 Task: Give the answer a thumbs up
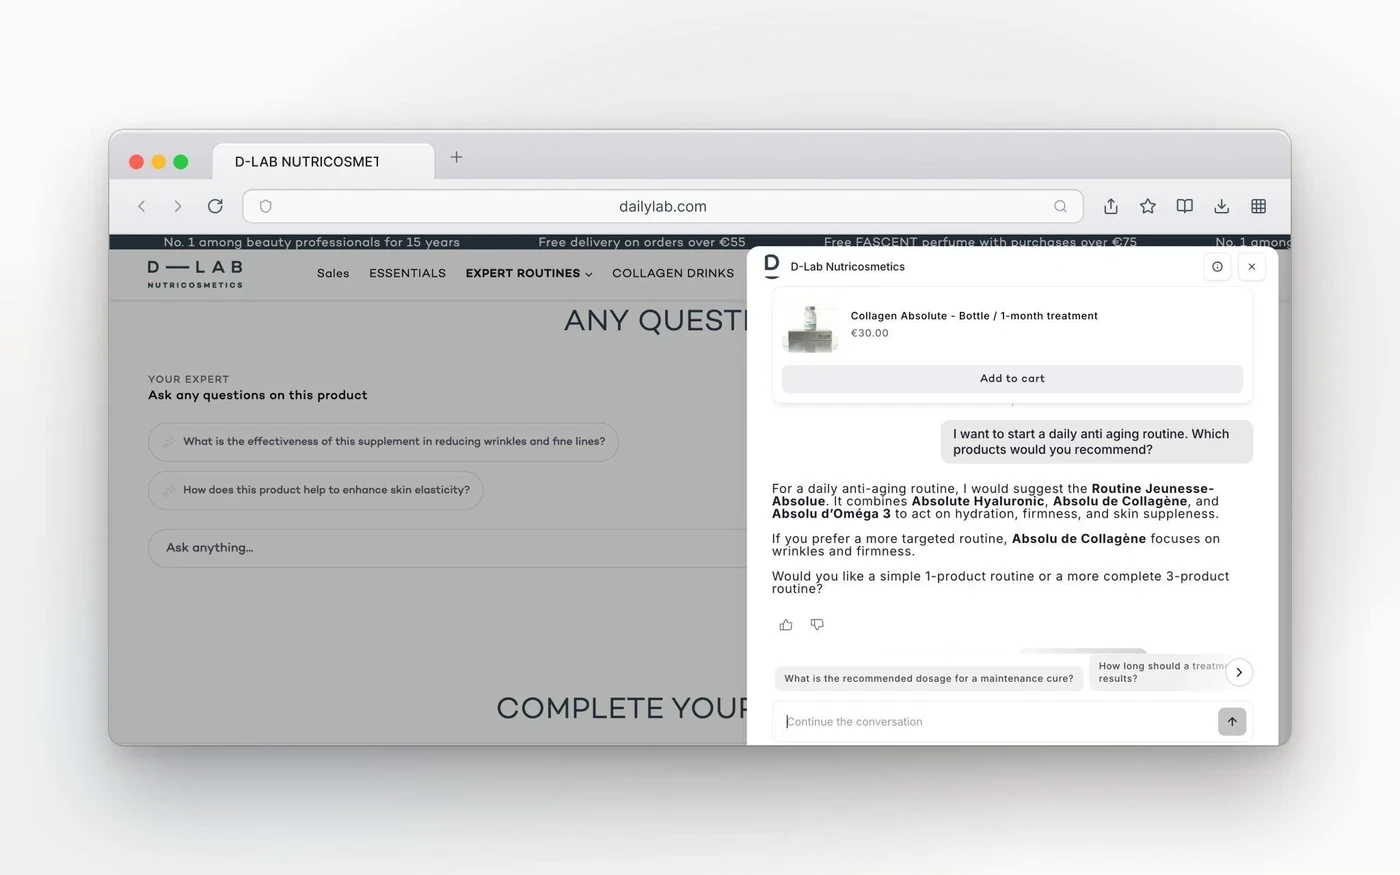tap(786, 625)
